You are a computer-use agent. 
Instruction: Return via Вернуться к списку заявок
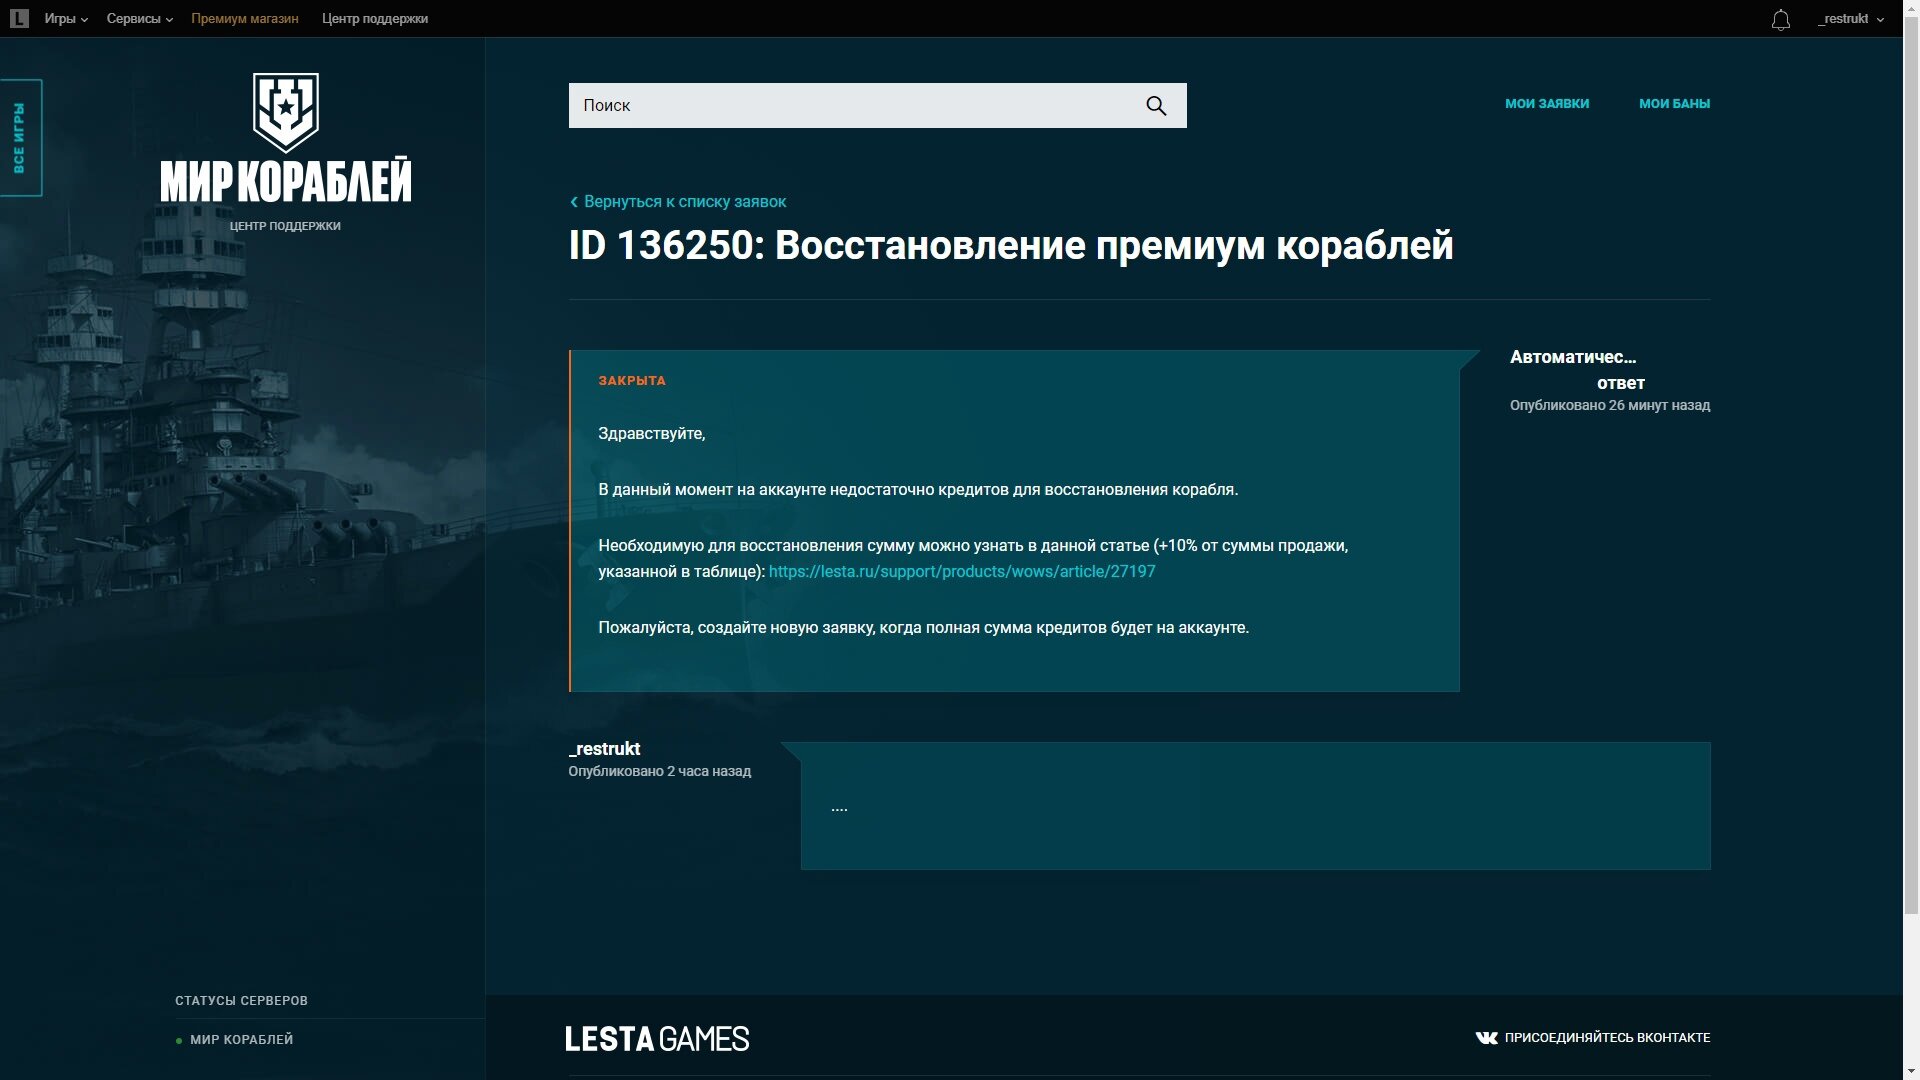678,202
